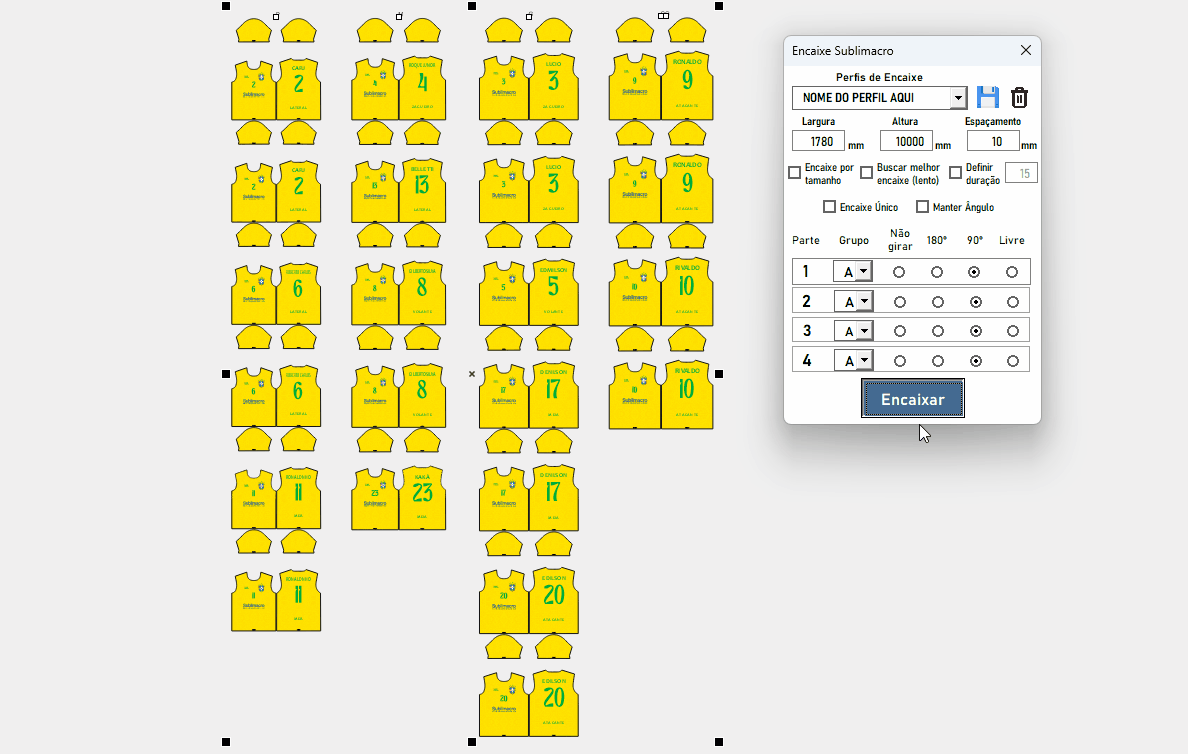Image resolution: width=1188 pixels, height=754 pixels.
Task: Click the Altura field showing 10000
Action: point(906,141)
